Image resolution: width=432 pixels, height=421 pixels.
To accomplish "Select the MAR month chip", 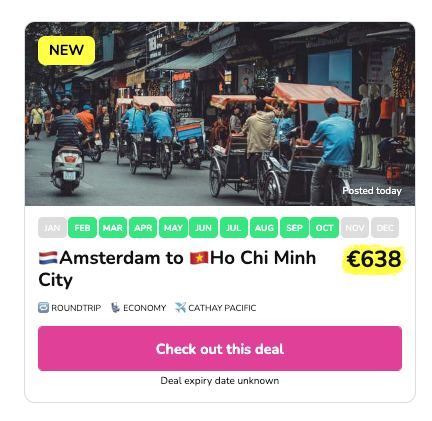I will pos(113,228).
